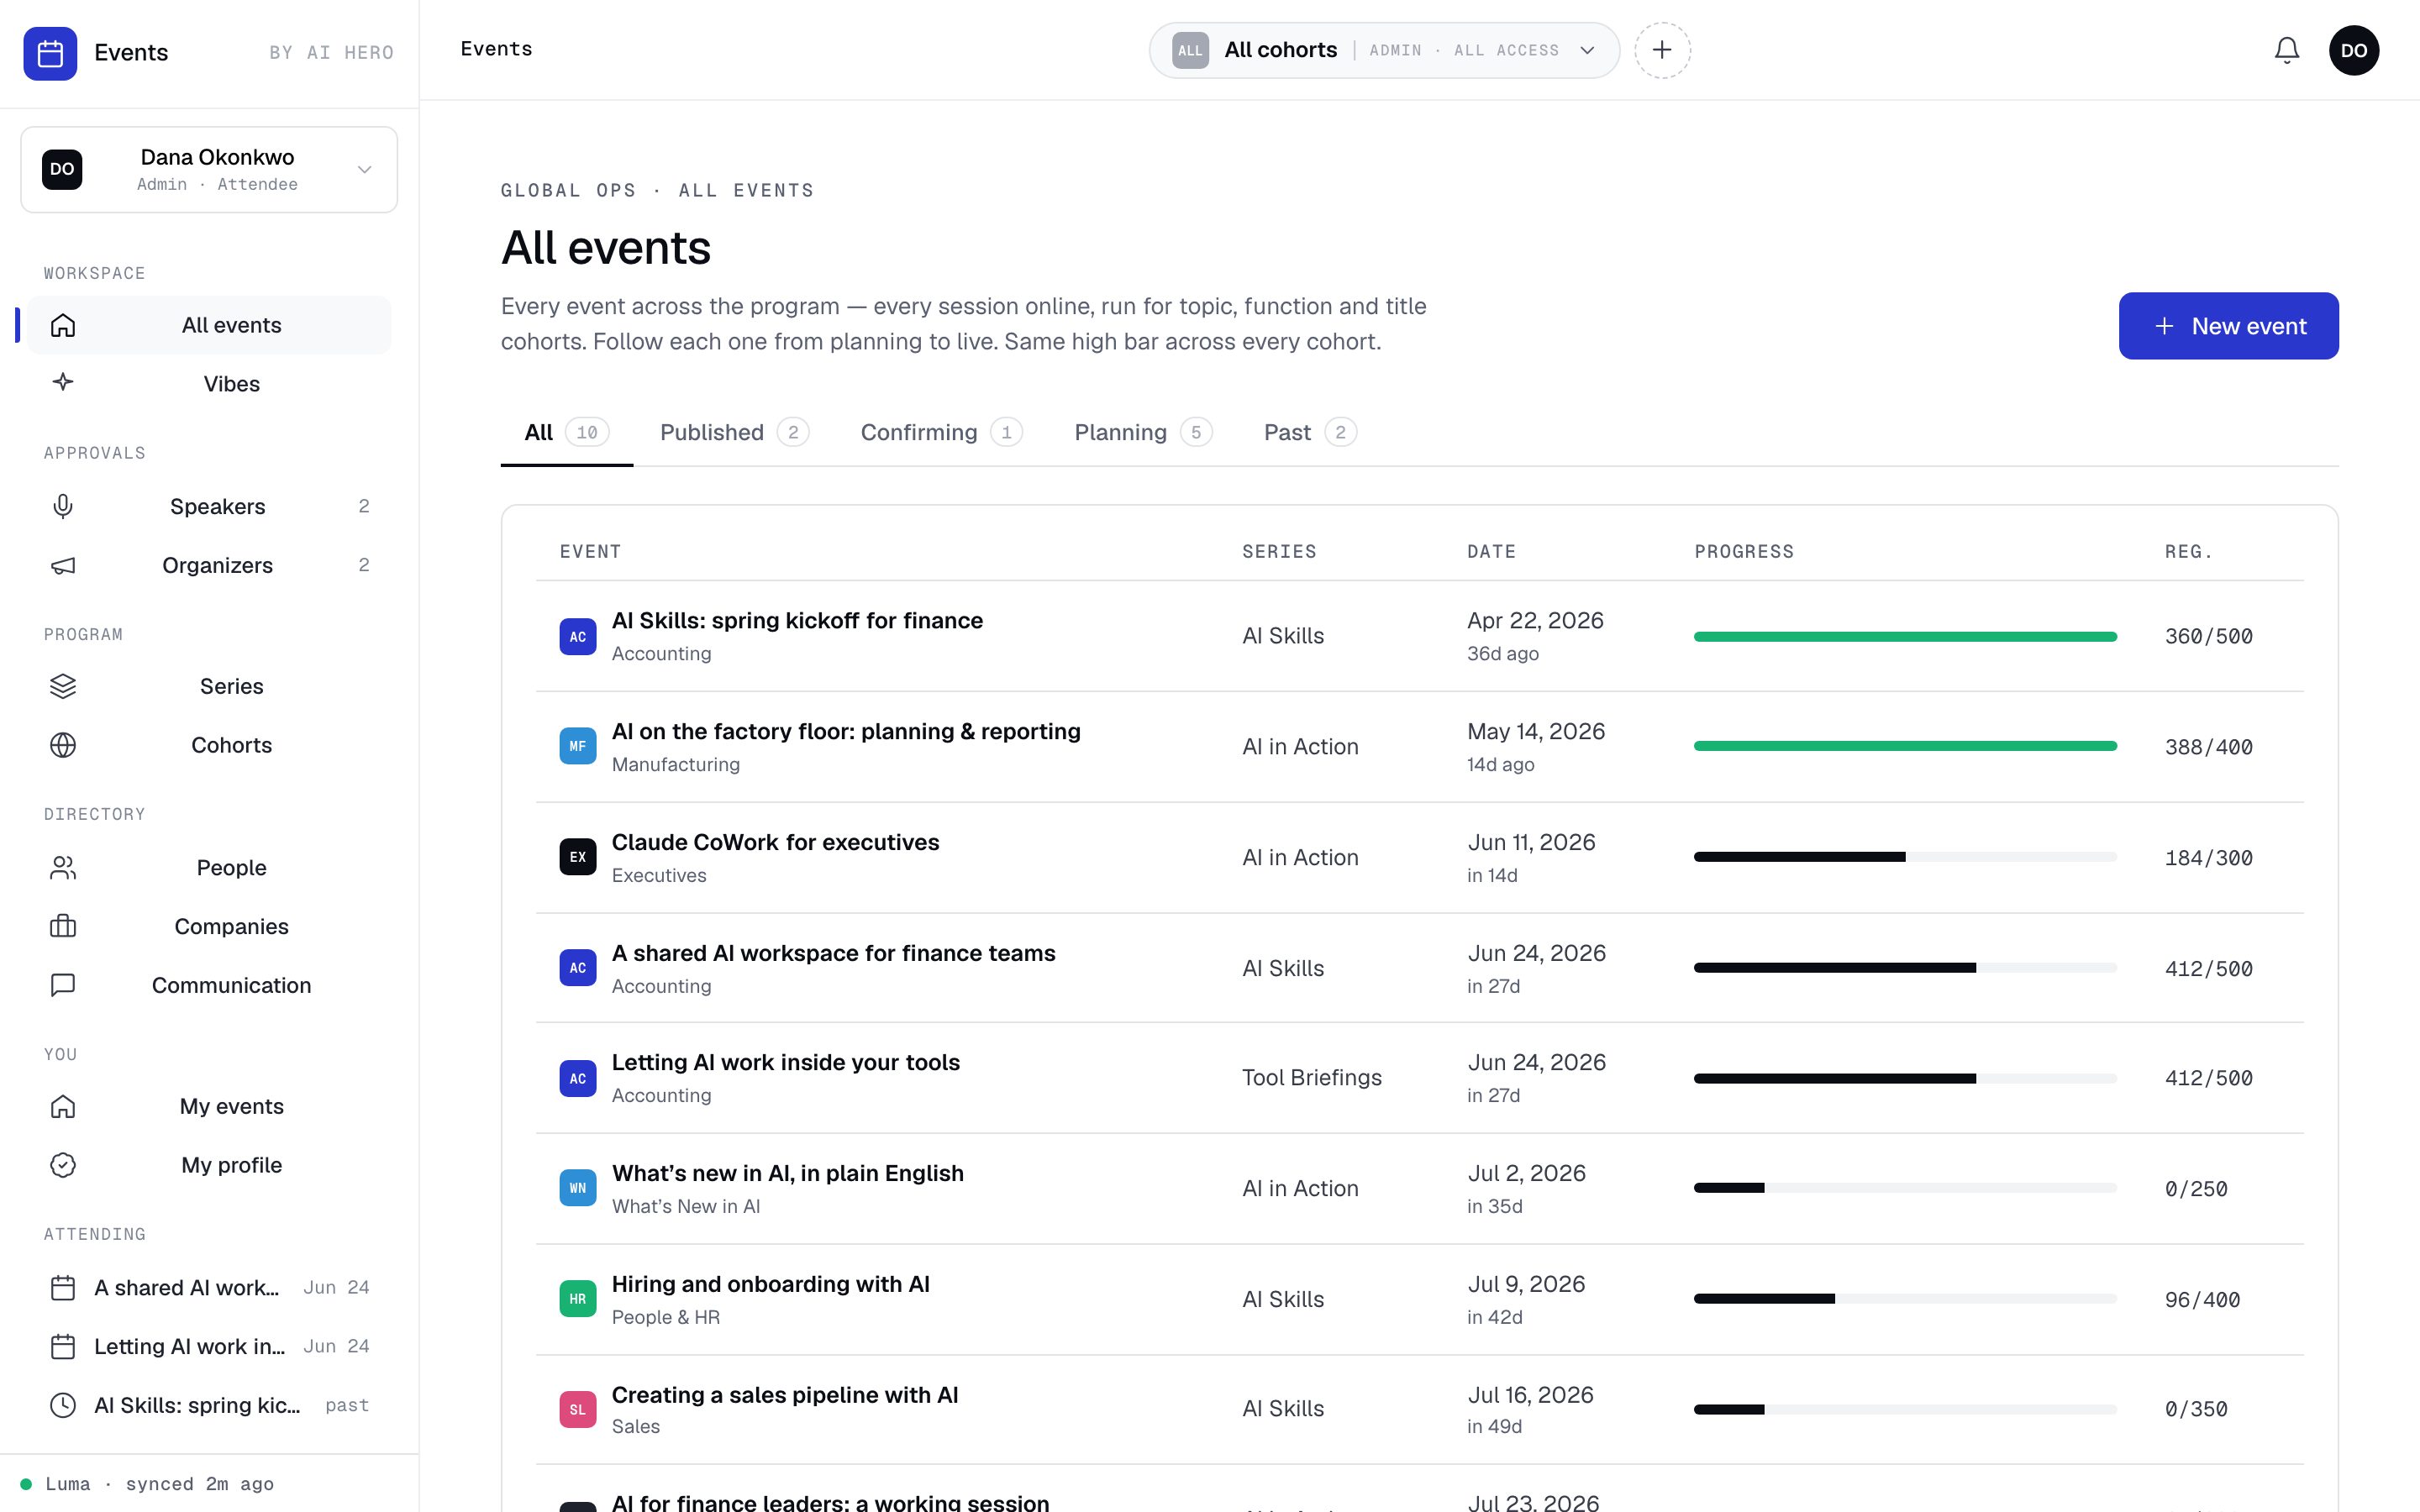The width and height of the screenshot is (2420, 1512).
Task: Open the notifications bell
Action: pos(2286,50)
